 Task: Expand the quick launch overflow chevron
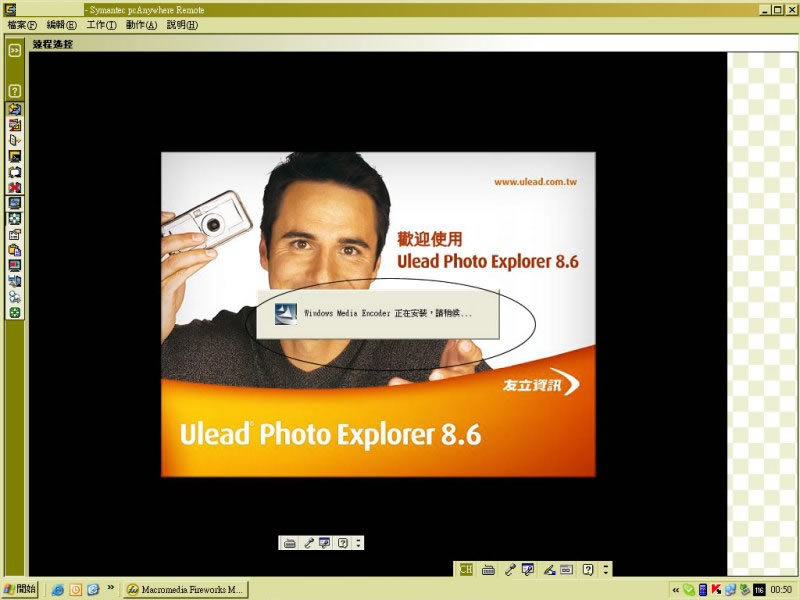tap(110, 588)
